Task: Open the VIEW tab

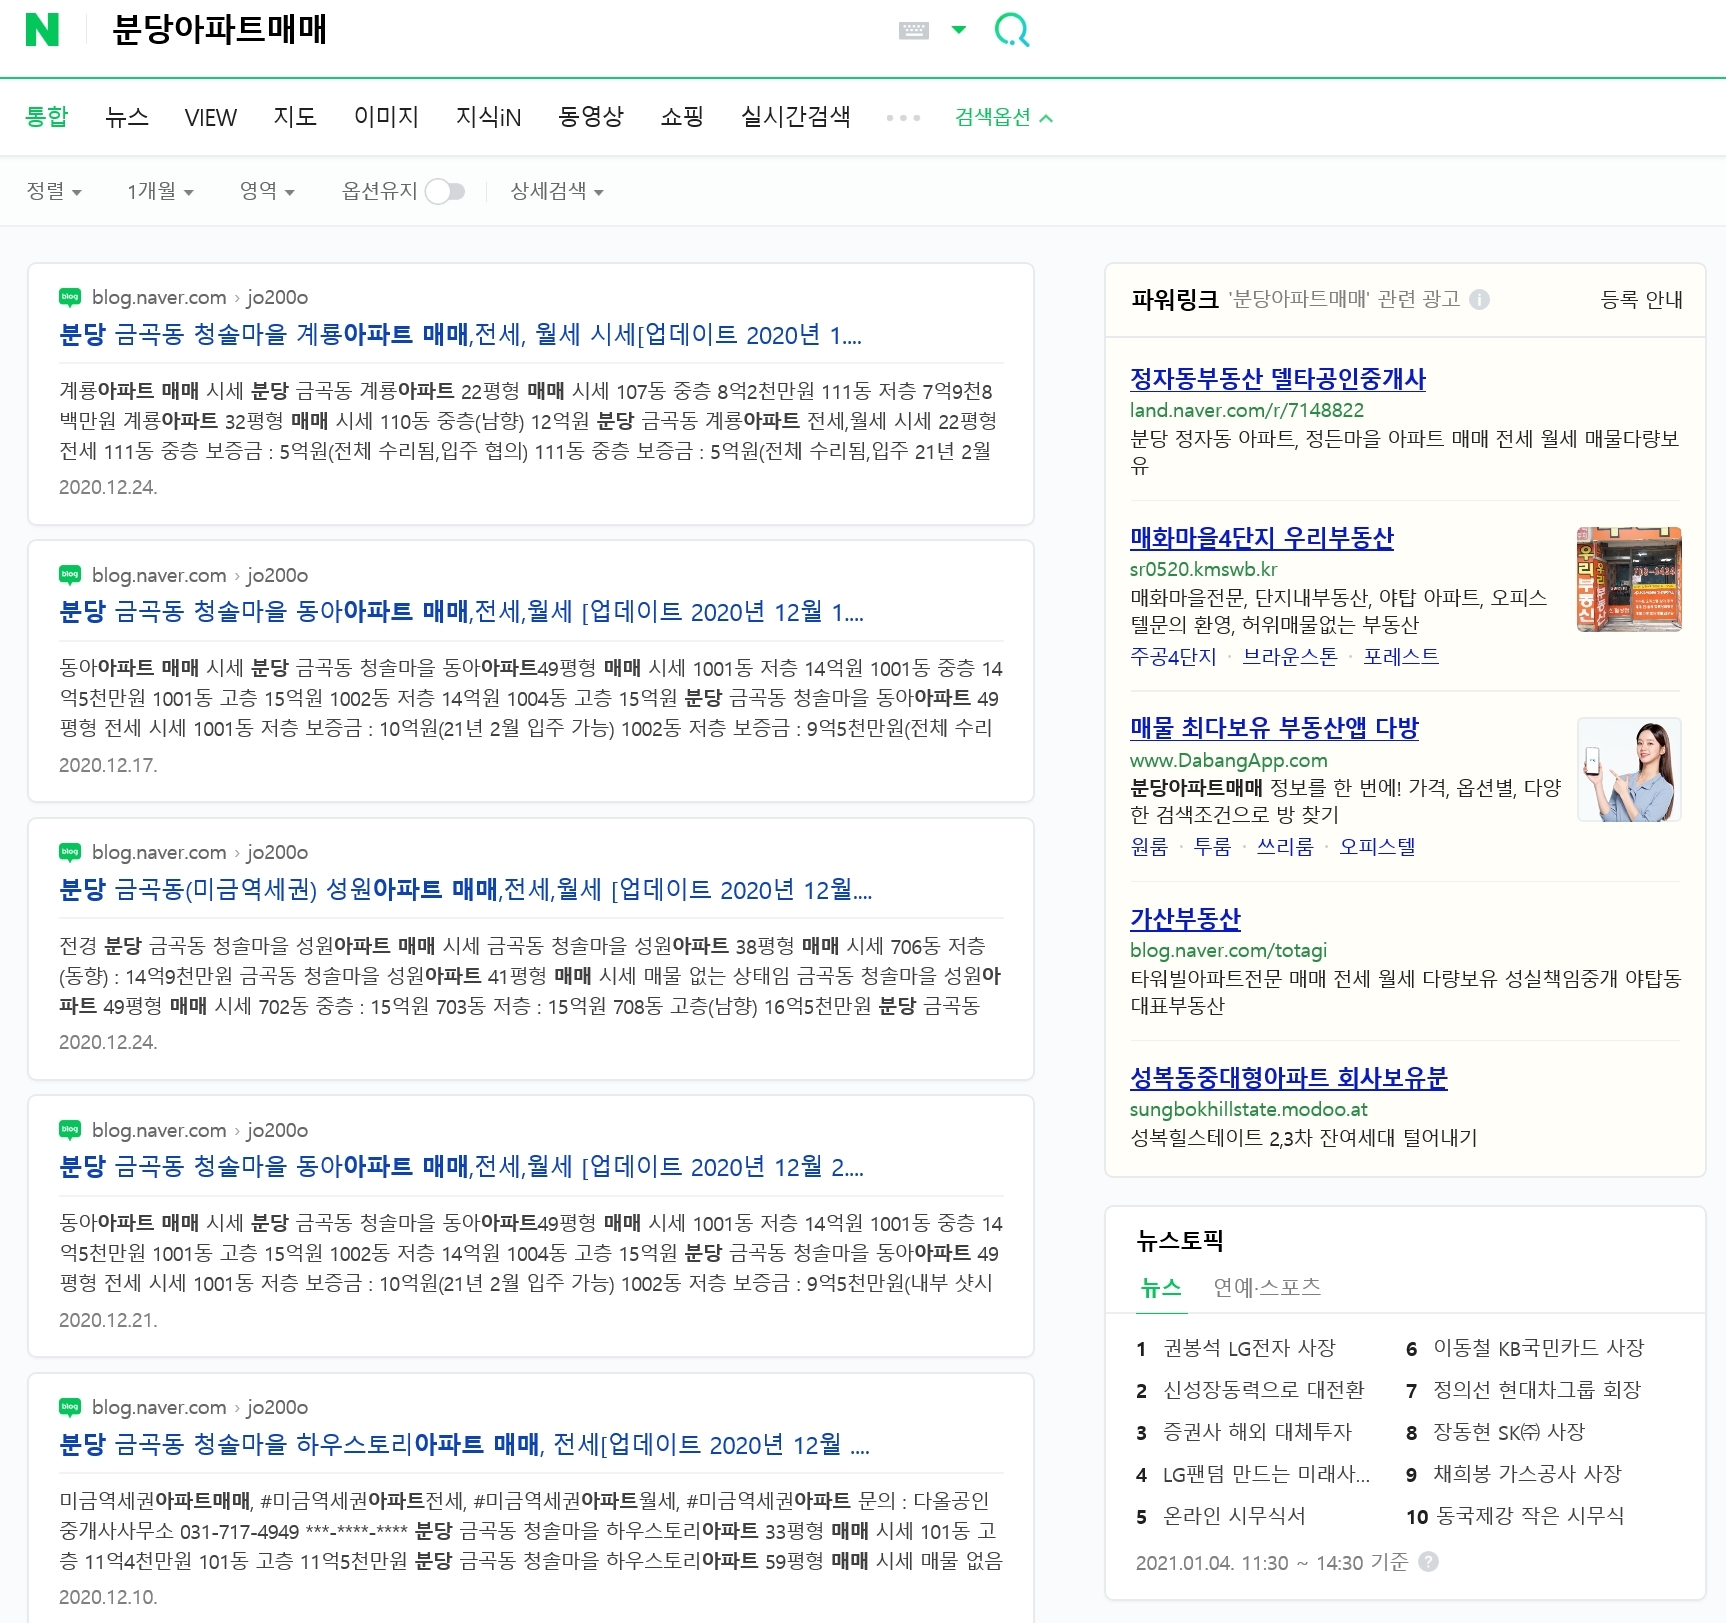Action: pos(211,117)
